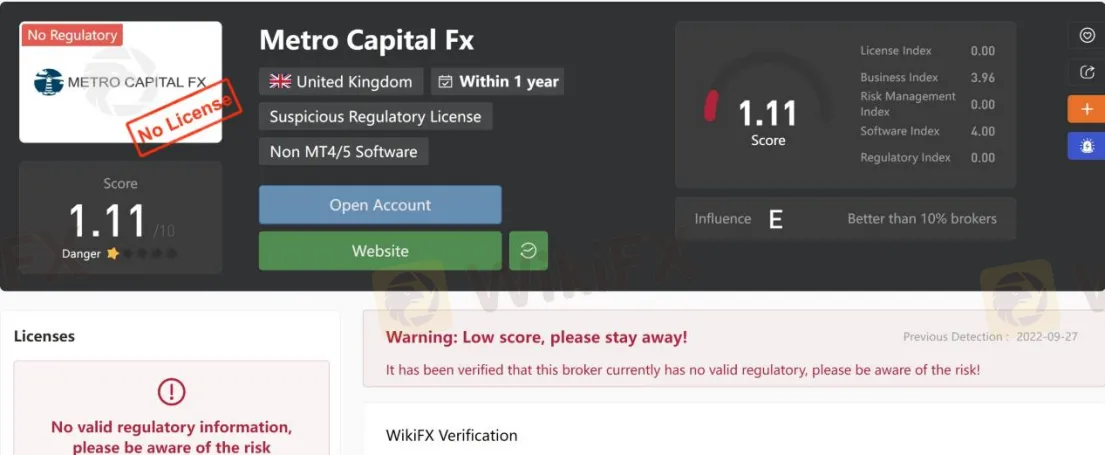Click the Metro Capital FX logo thumbnail

pyautogui.click(x=121, y=82)
